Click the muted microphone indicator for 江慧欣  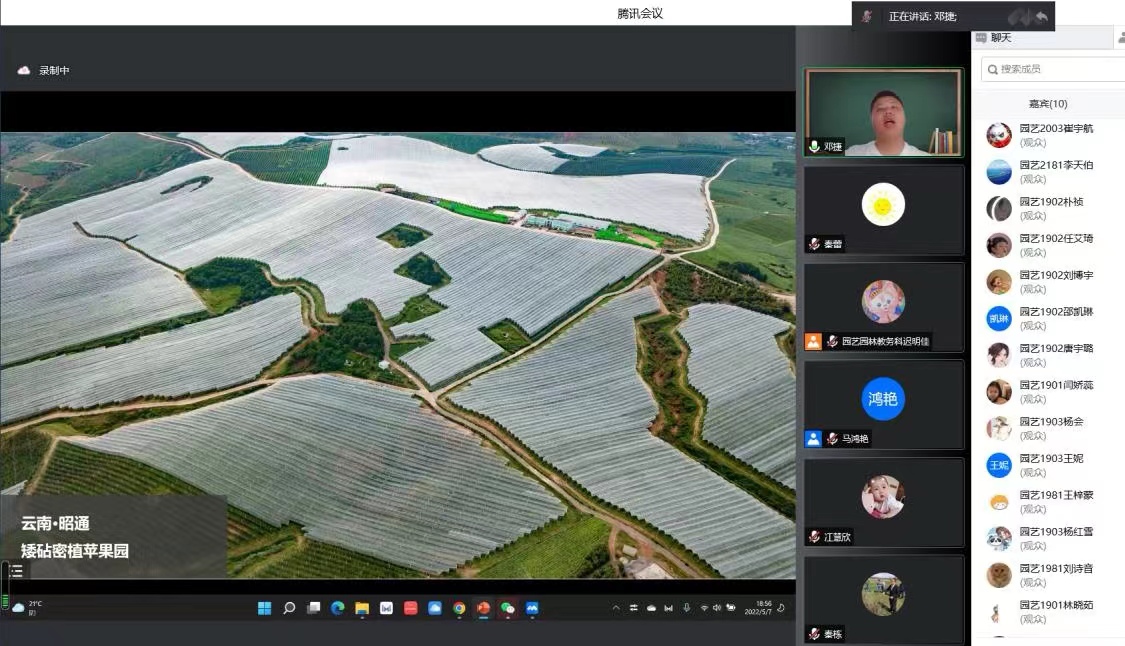814,537
